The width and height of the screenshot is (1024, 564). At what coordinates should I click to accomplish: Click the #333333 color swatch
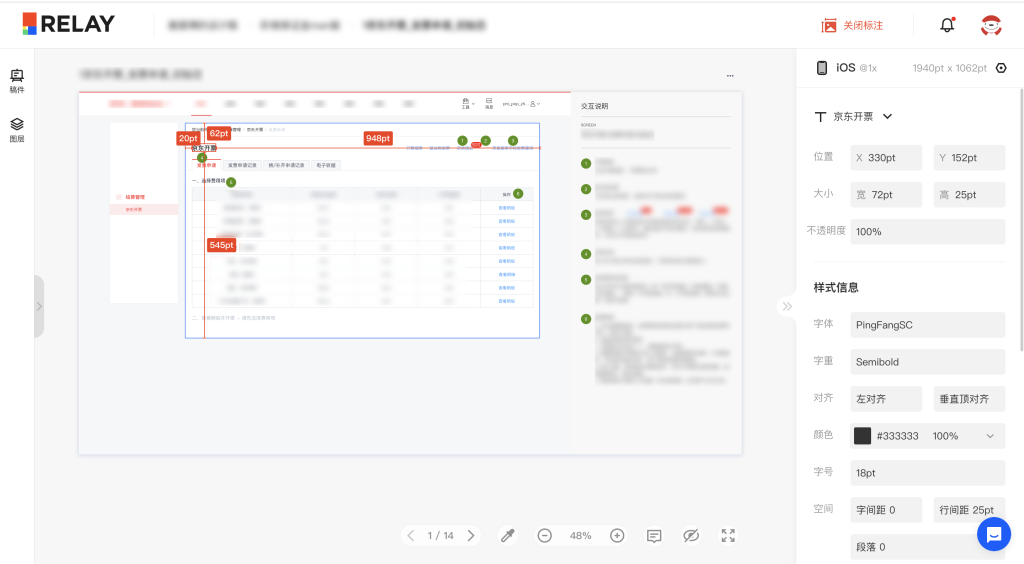click(862, 435)
